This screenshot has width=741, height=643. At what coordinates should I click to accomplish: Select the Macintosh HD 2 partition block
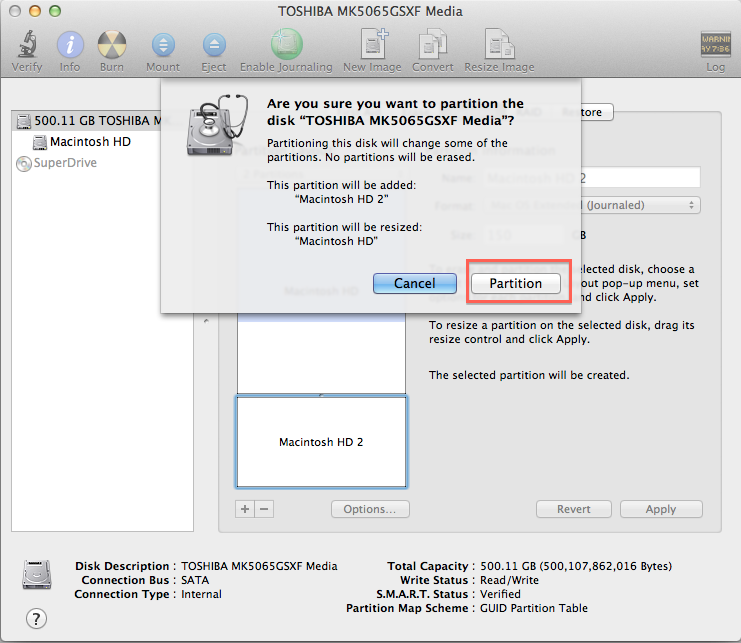[321, 441]
